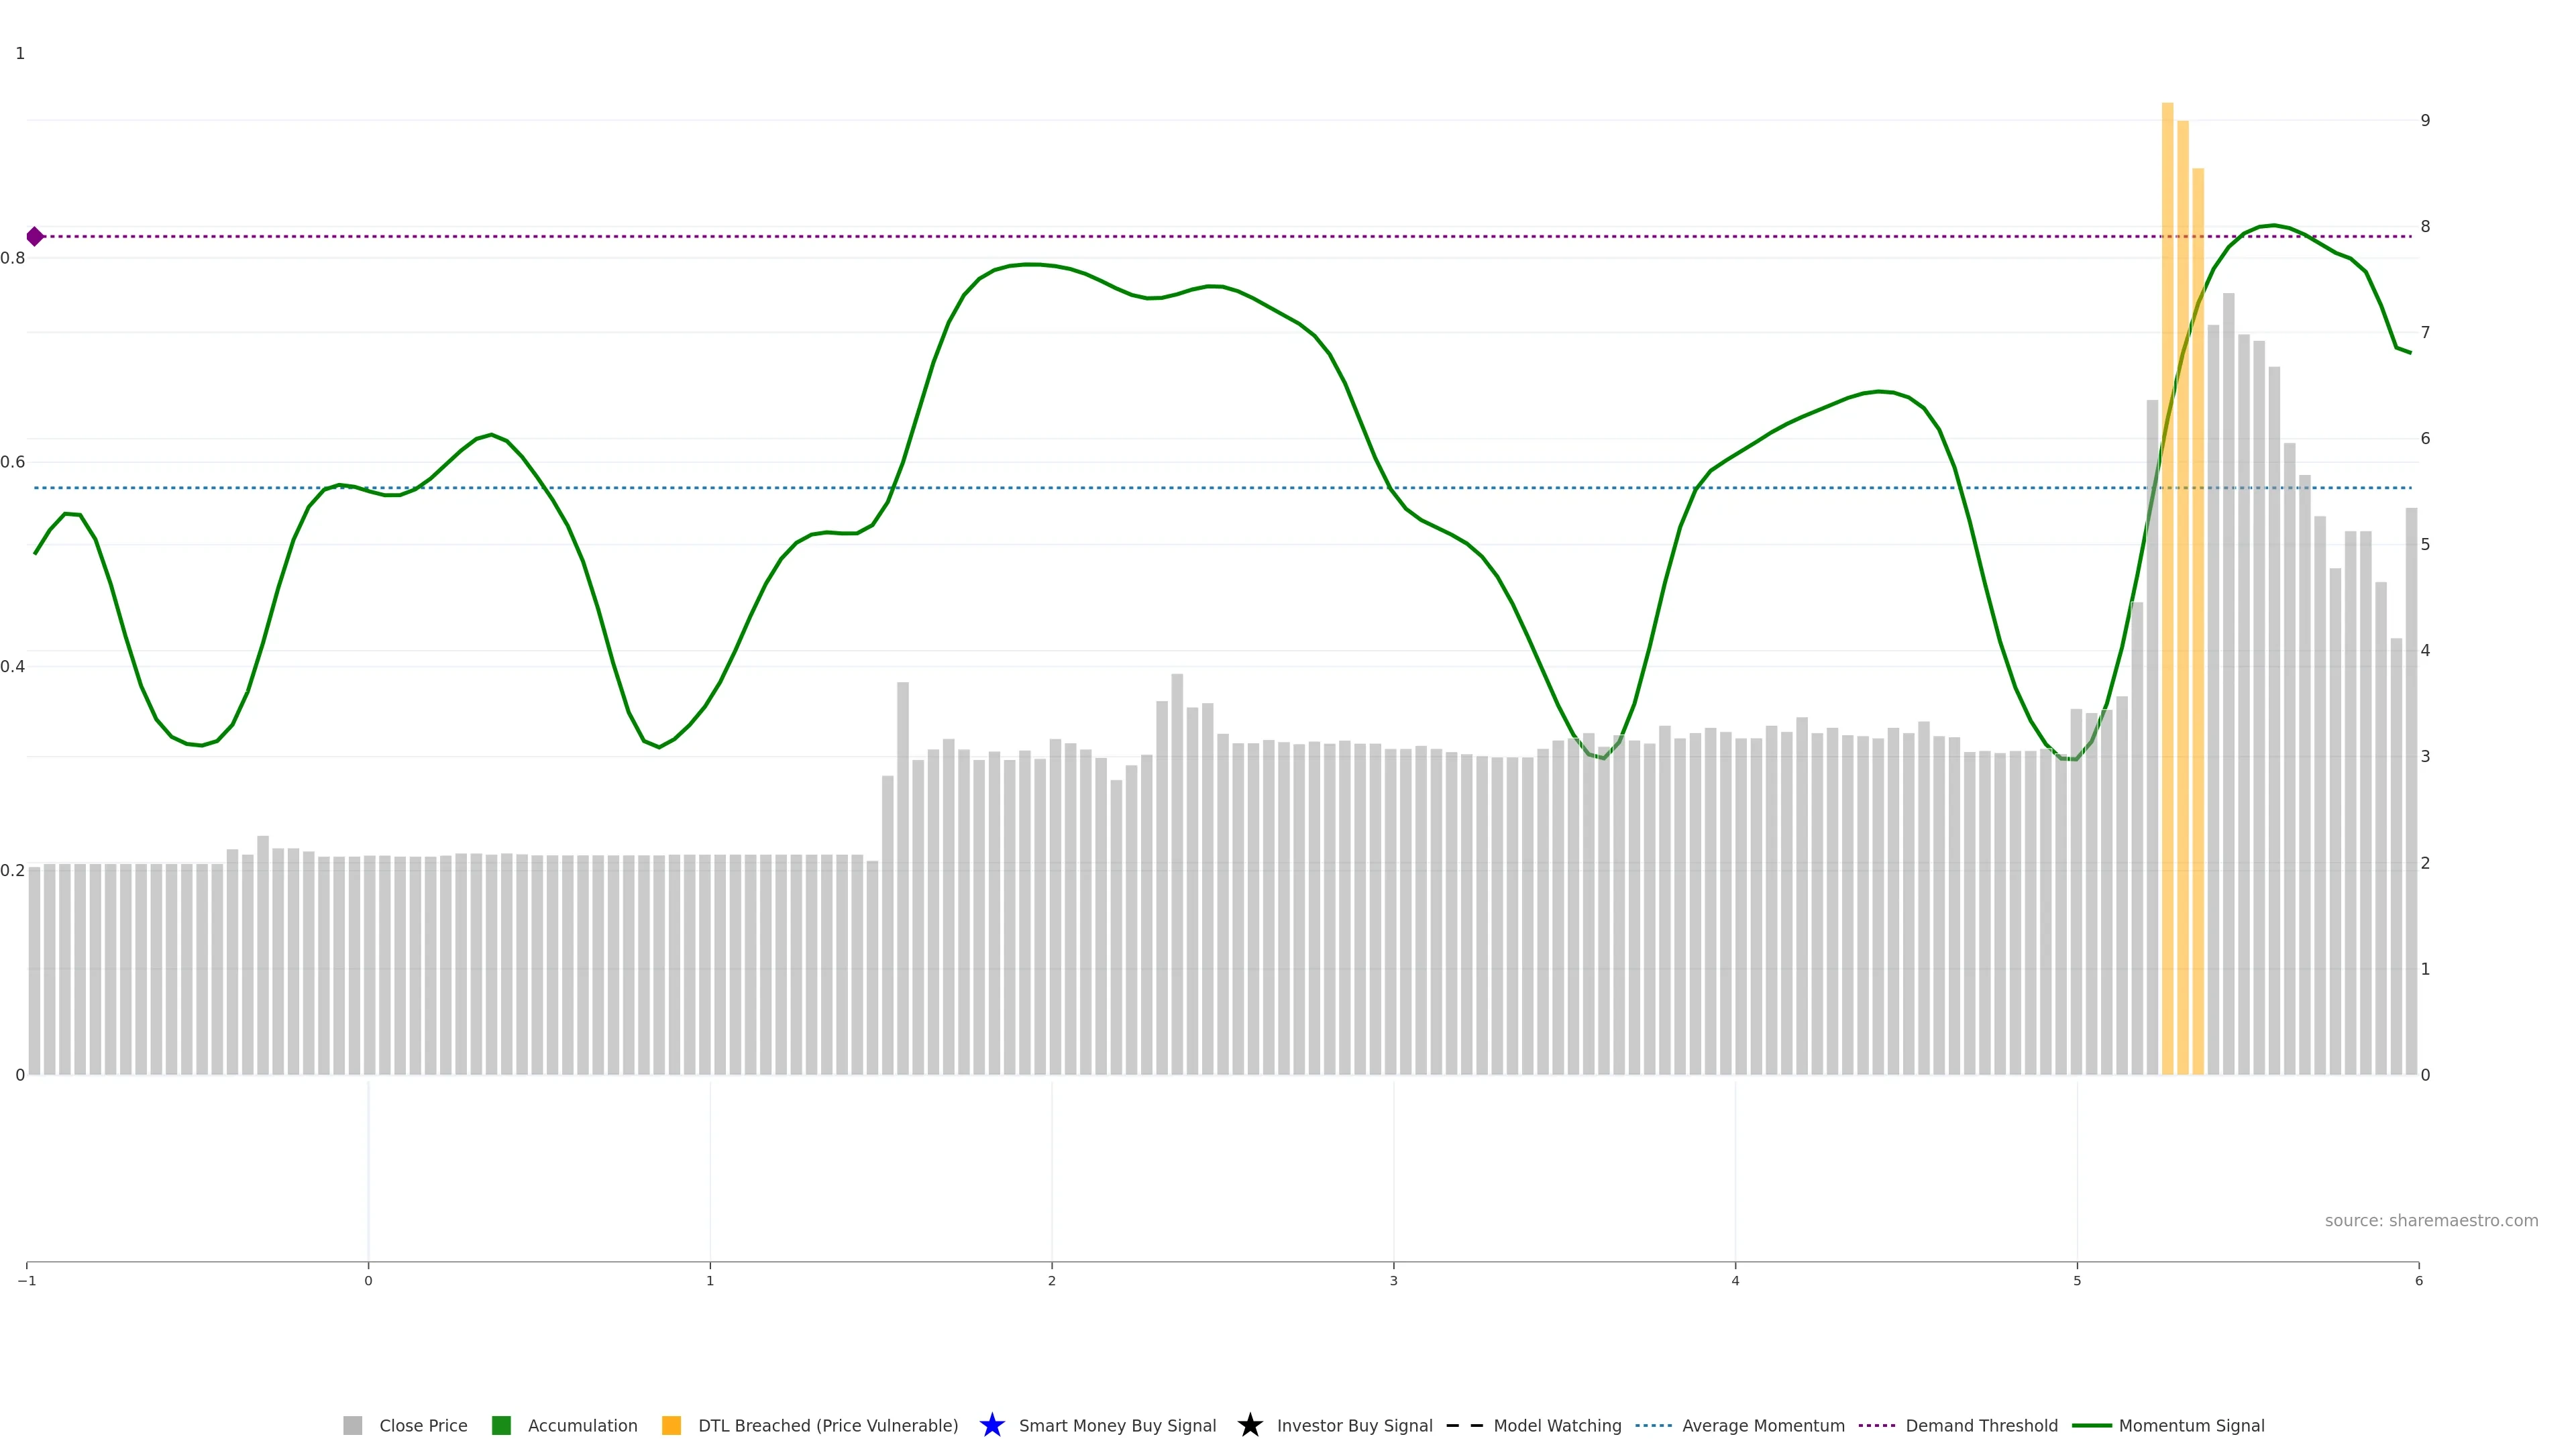Screen dimensions: 2576x1449
Task: Click the orange DTL Breached legend square
Action: 672,1425
